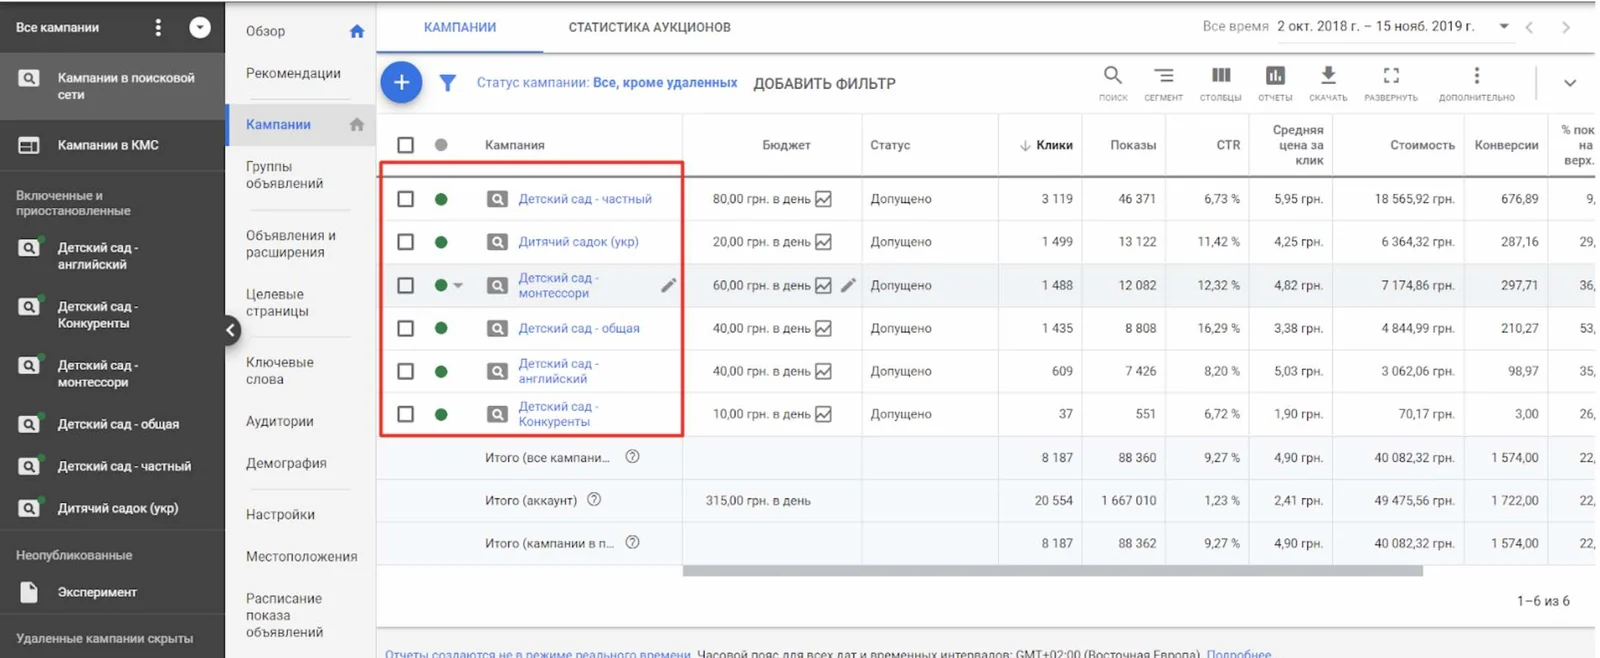Click the three-dots menu next to Все кампании
The height and width of the screenshot is (658, 1600).
click(158, 28)
